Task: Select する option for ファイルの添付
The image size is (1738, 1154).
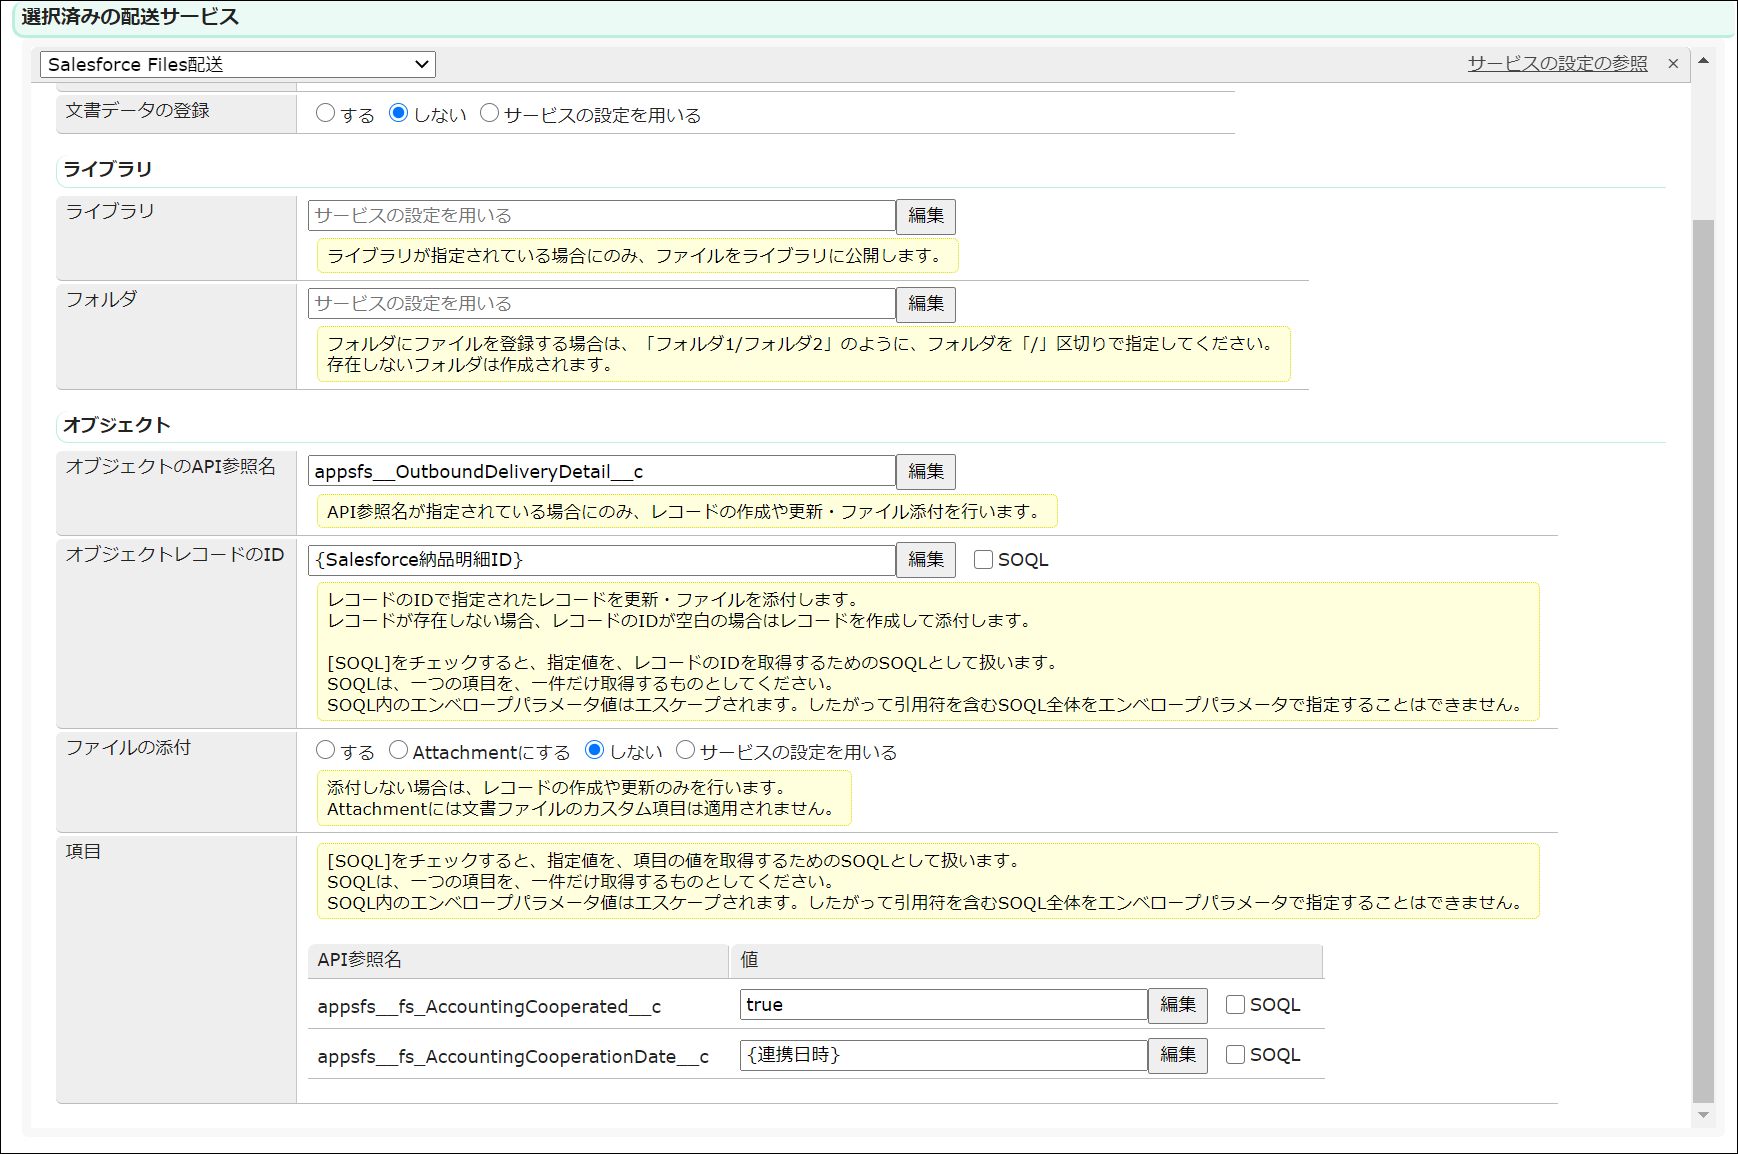Action: pyautogui.click(x=326, y=750)
